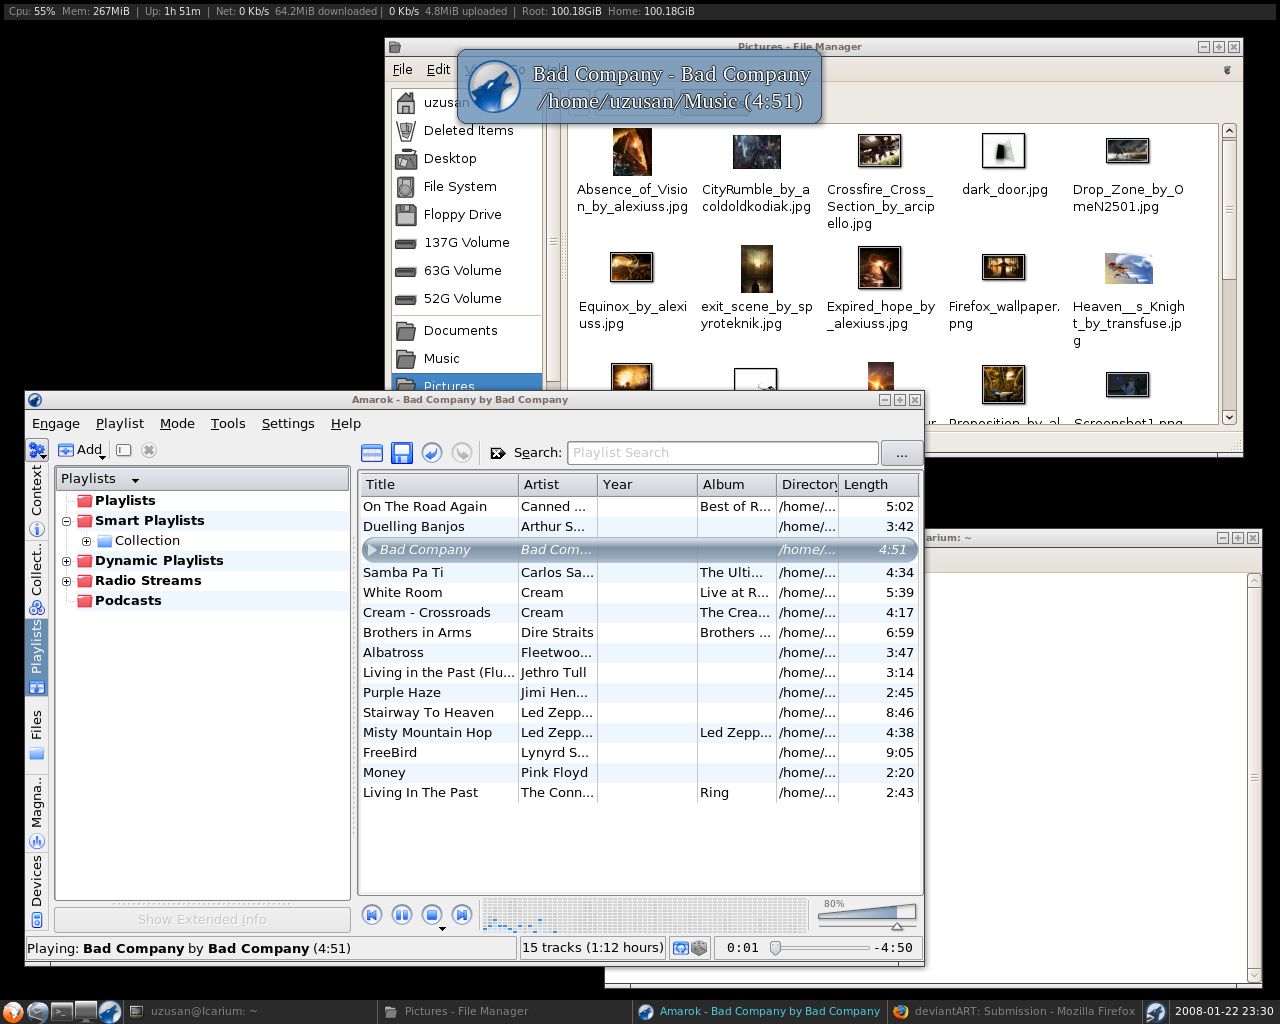This screenshot has width=1280, height=1024.
Task: Open the Tools menu
Action: pyautogui.click(x=228, y=424)
